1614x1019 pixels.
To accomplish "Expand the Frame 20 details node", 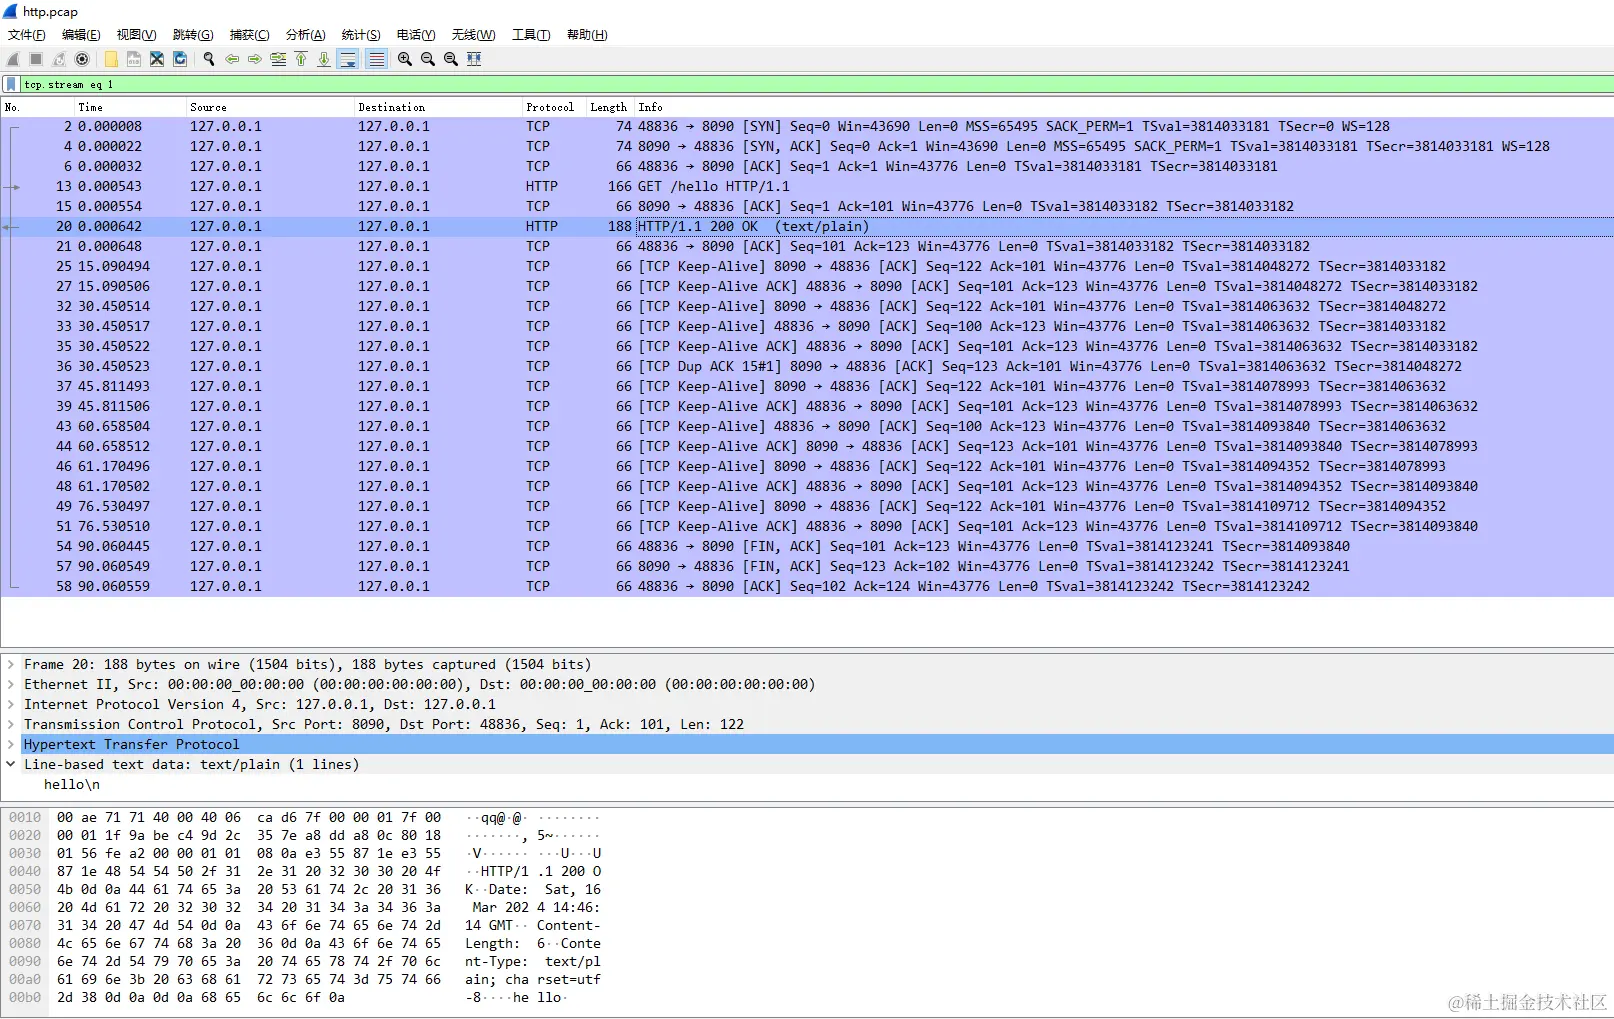I will pyautogui.click(x=11, y=664).
